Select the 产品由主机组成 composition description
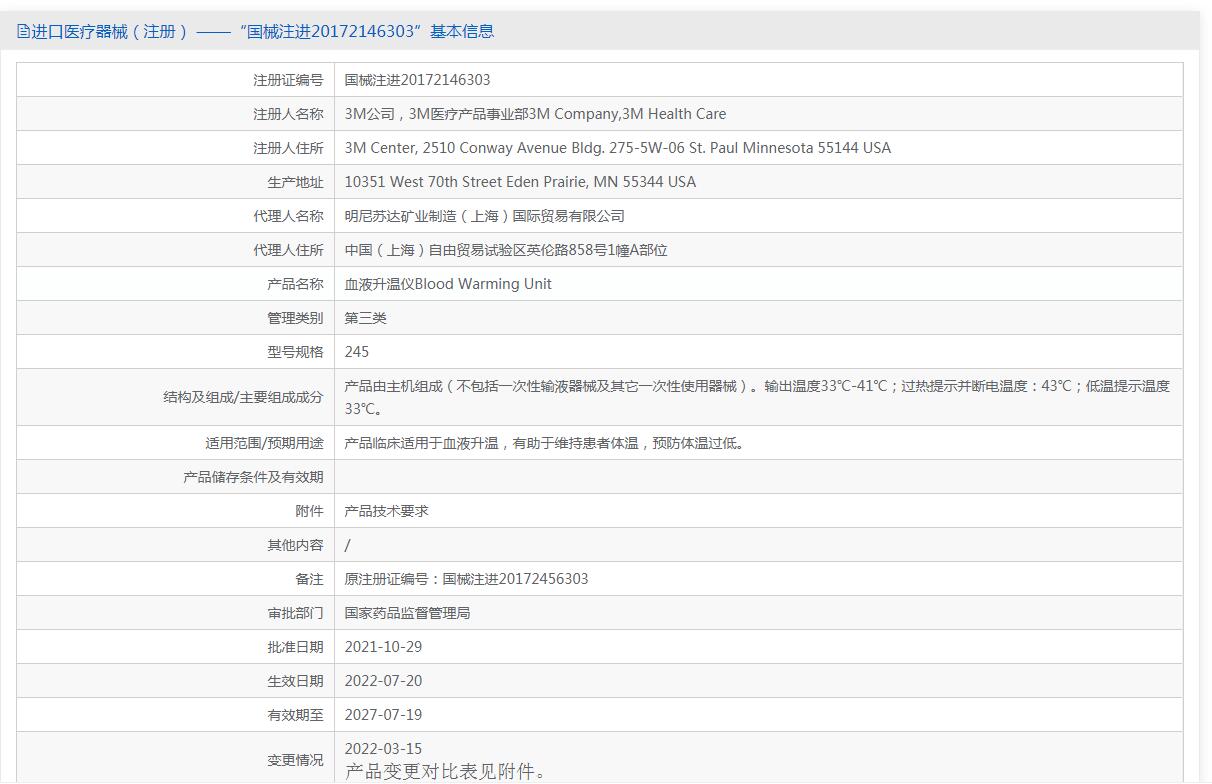Viewport: 1212px width, 784px height. tap(757, 397)
